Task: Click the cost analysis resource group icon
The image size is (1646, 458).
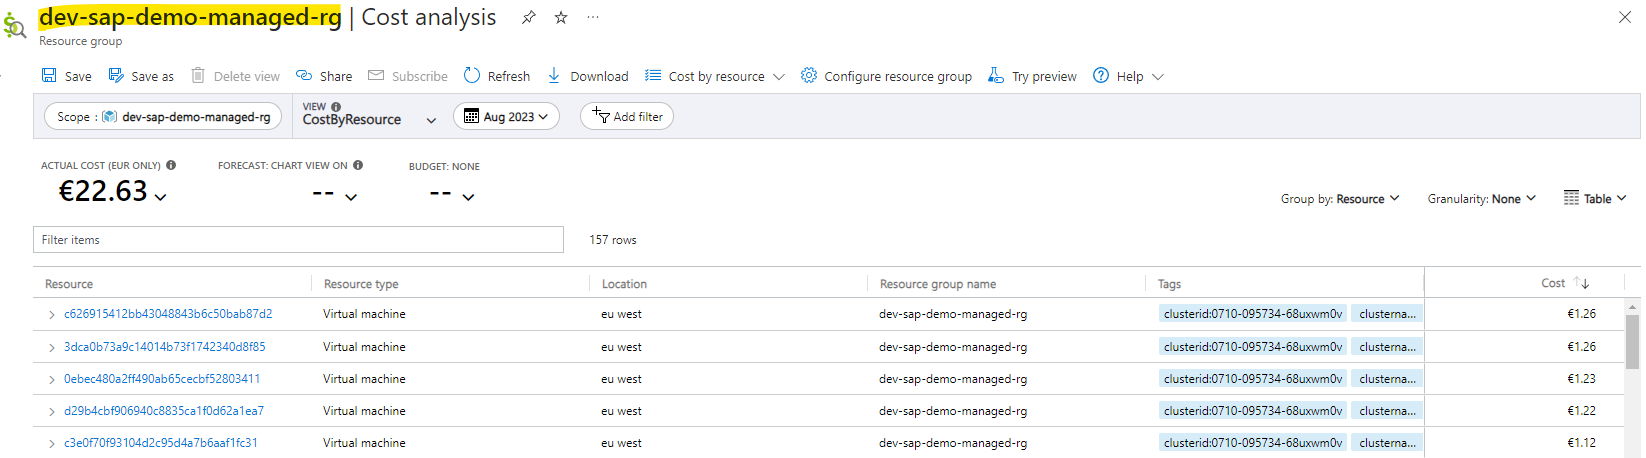Action: pyautogui.click(x=15, y=24)
